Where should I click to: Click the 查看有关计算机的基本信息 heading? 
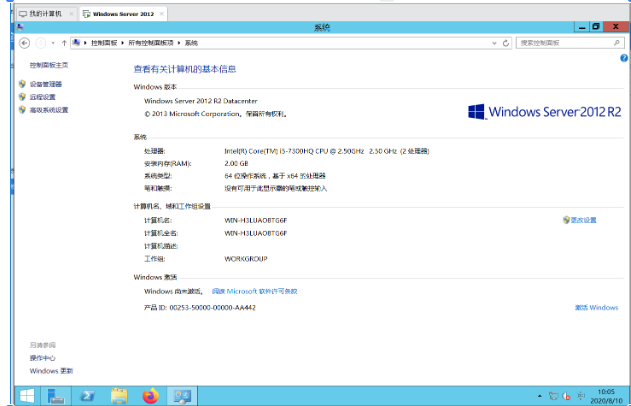coord(185,69)
